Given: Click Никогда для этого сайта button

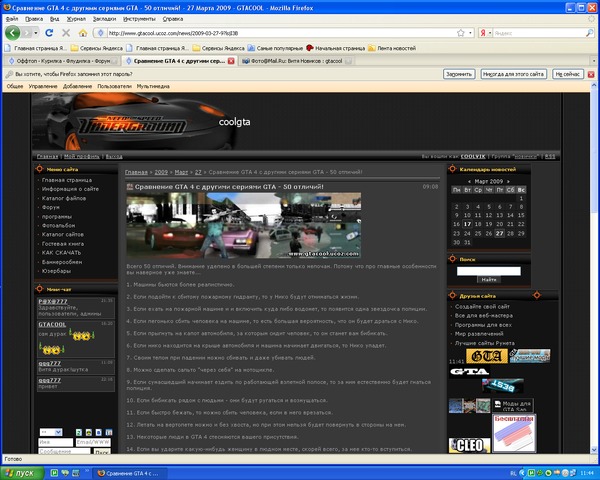Looking at the screenshot, I should coord(514,74).
